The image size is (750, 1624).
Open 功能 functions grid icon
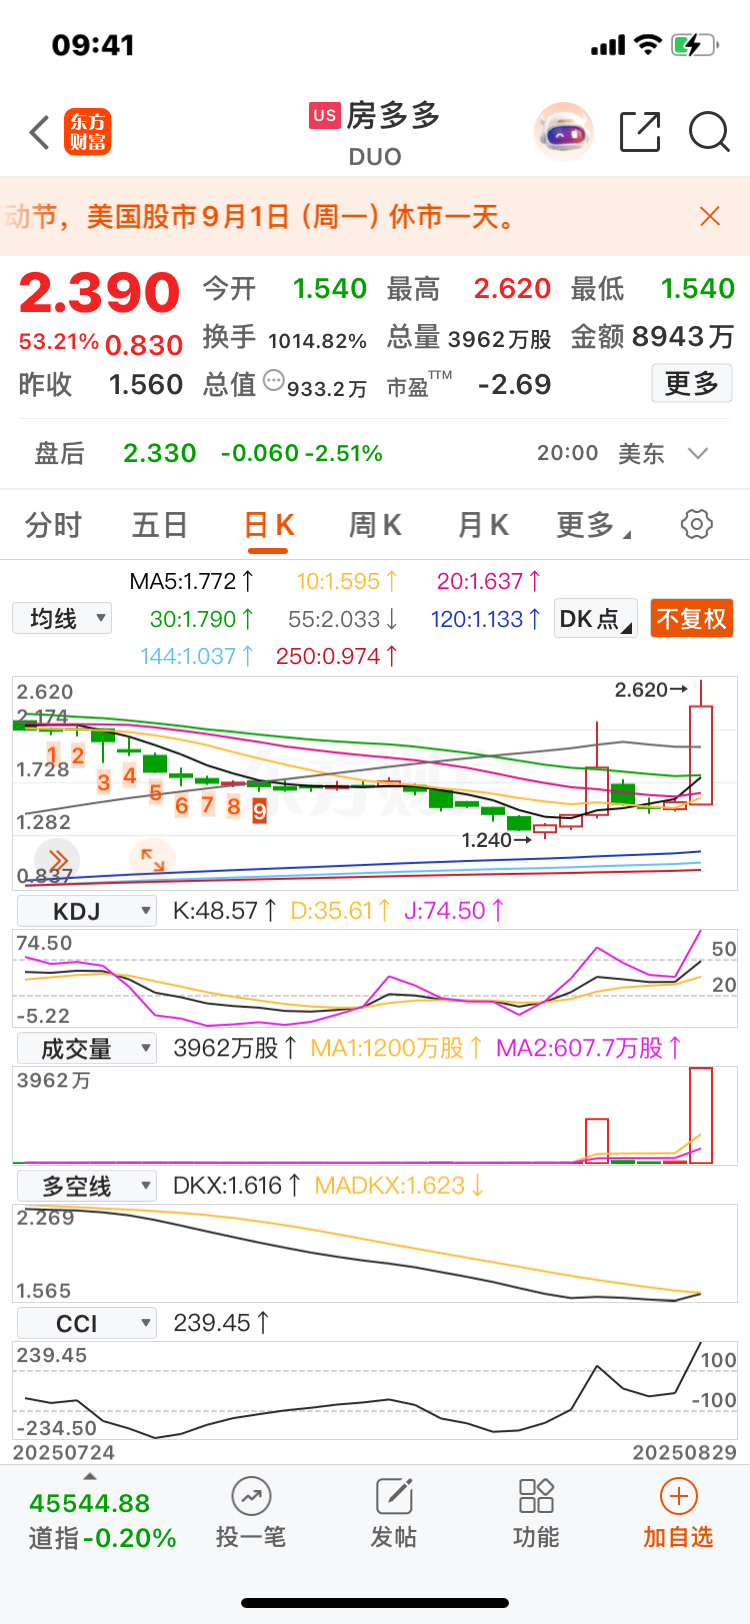[536, 1515]
